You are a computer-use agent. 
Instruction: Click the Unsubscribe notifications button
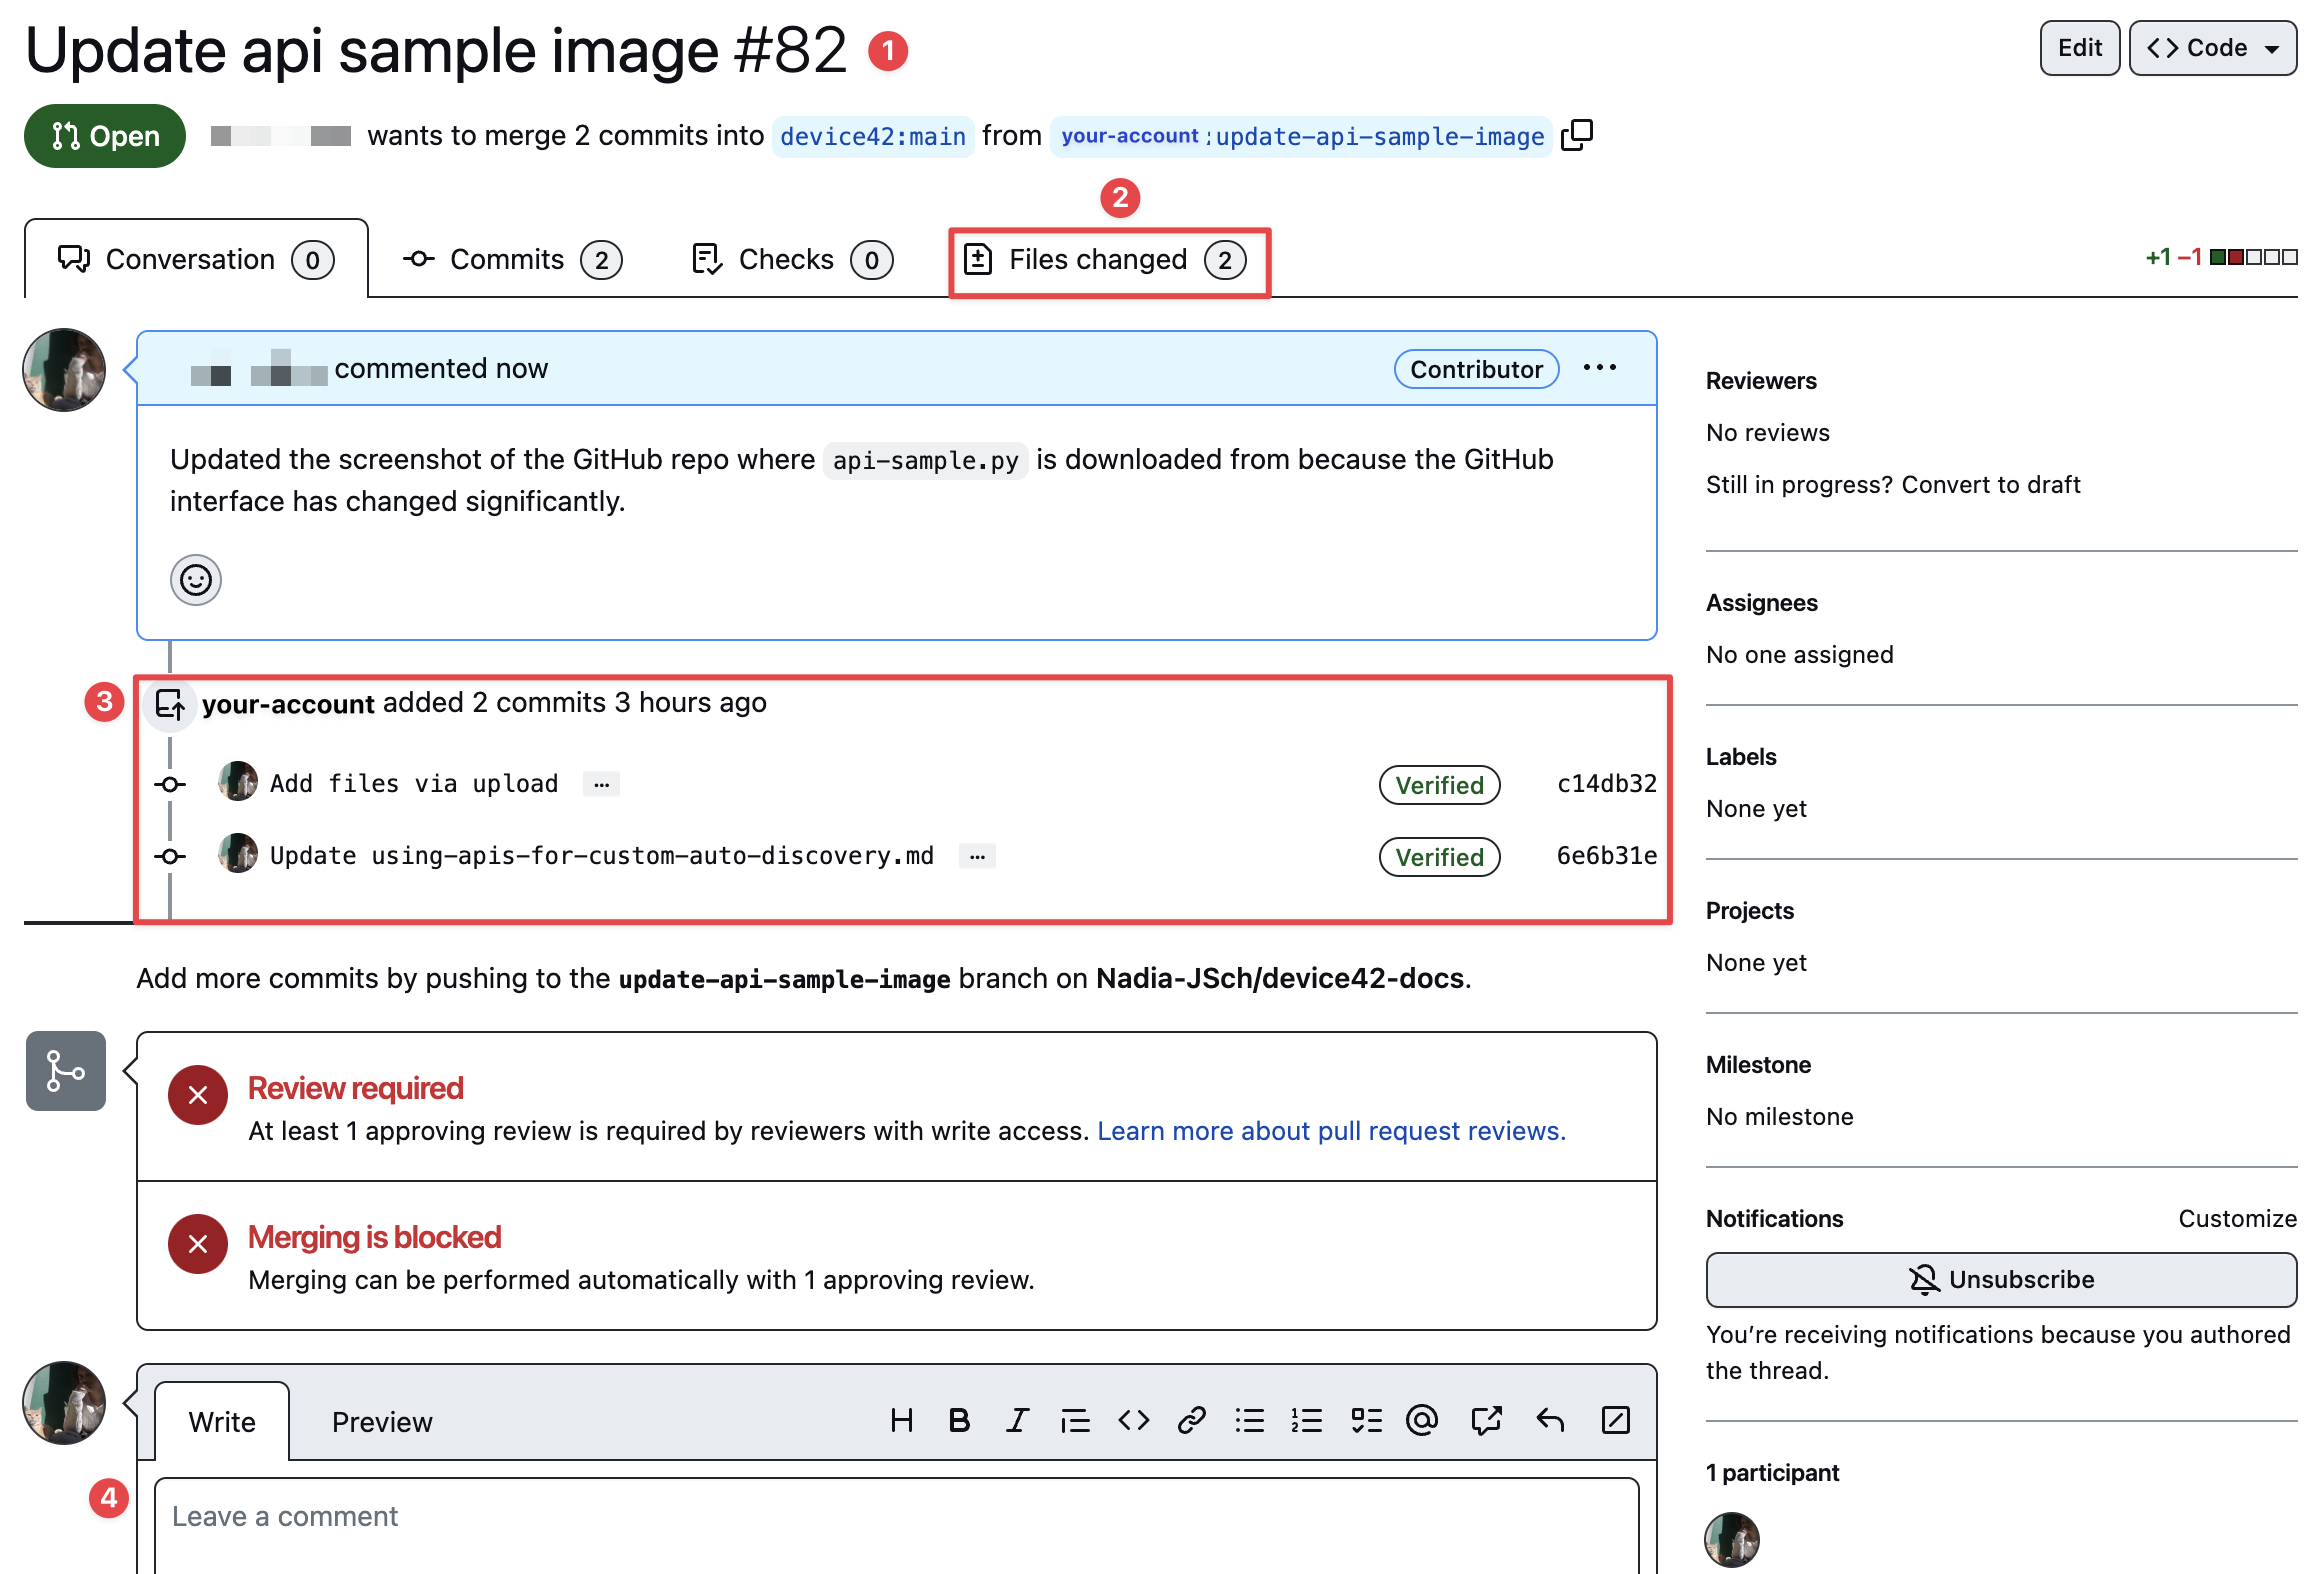[x=2001, y=1280]
